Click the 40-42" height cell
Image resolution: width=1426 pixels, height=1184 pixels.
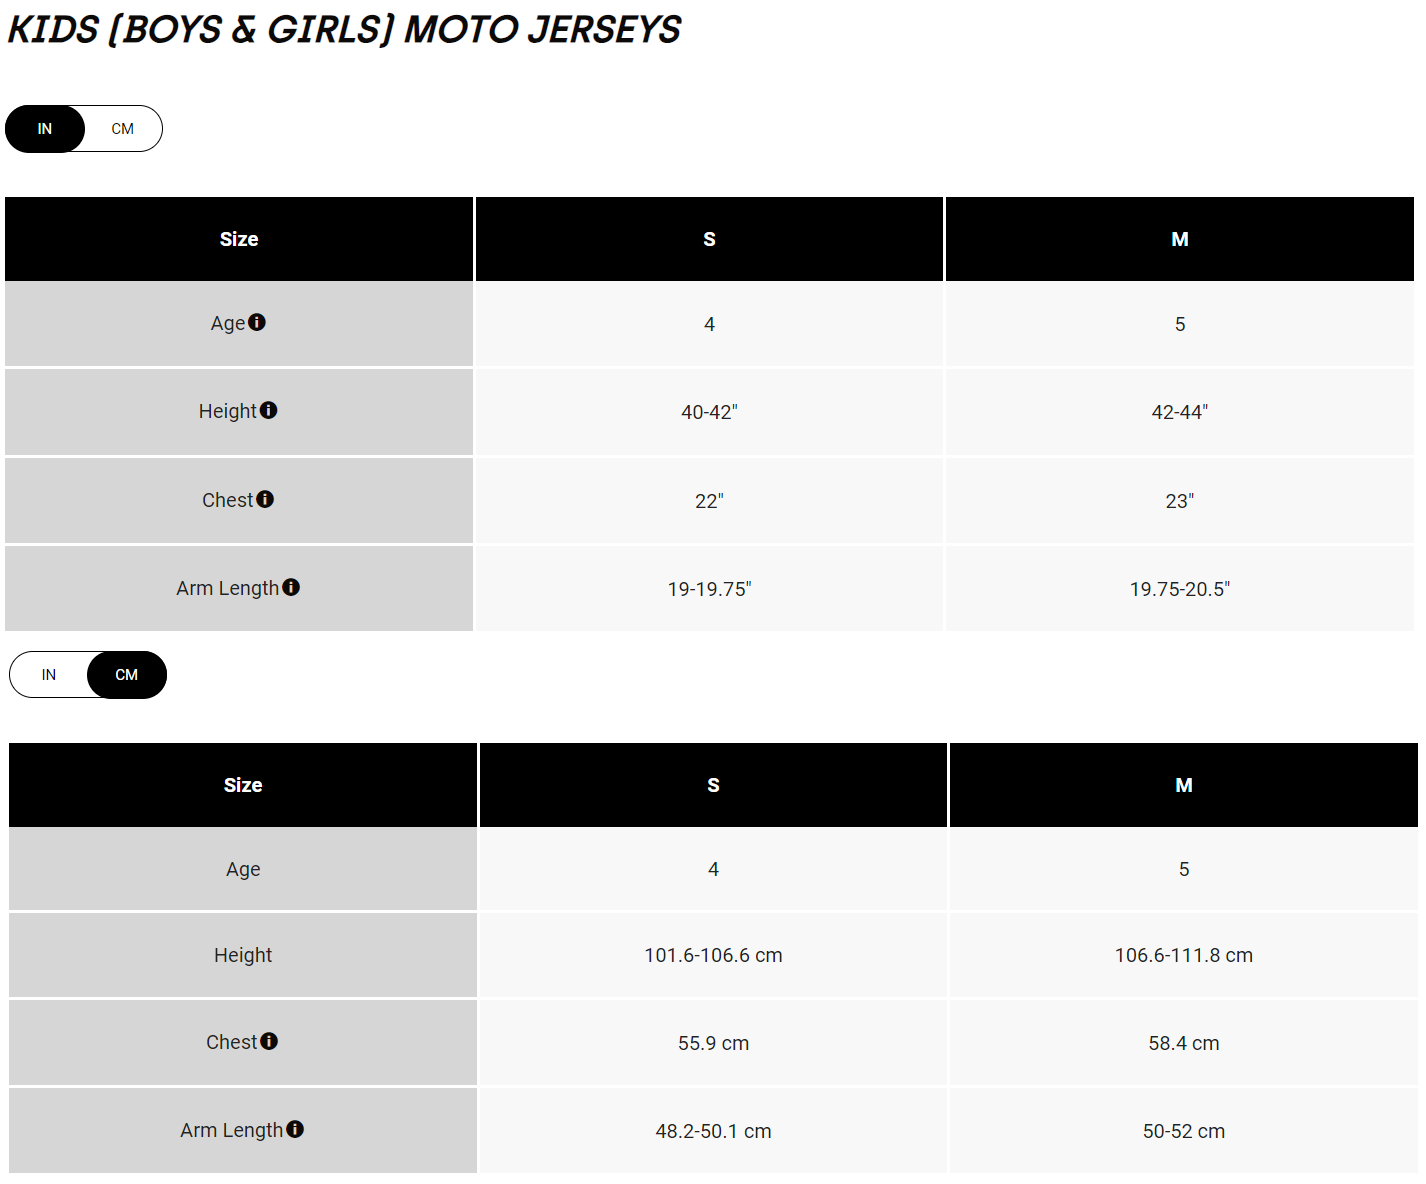click(709, 412)
